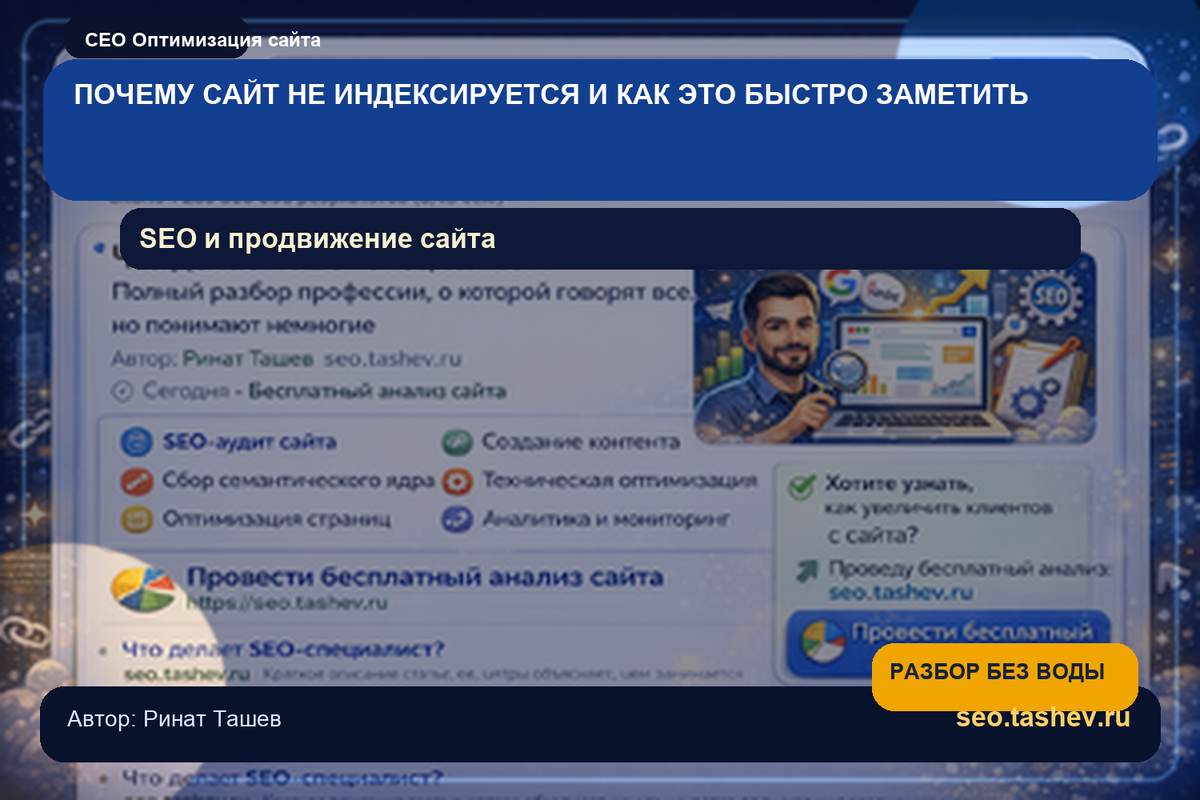Click the clock icon before Сегодня

(123, 392)
